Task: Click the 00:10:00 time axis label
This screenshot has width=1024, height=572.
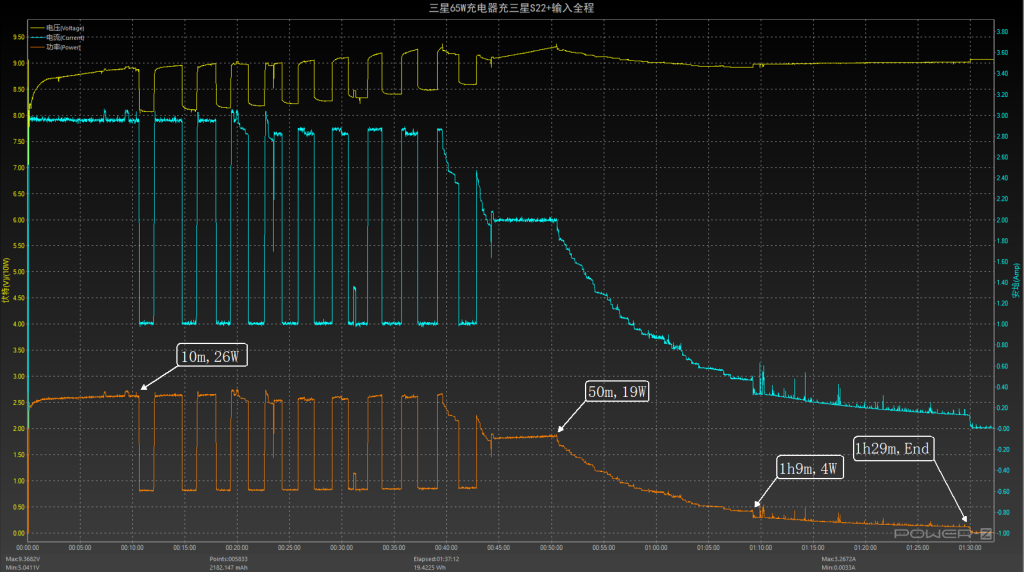Action: tap(132, 548)
